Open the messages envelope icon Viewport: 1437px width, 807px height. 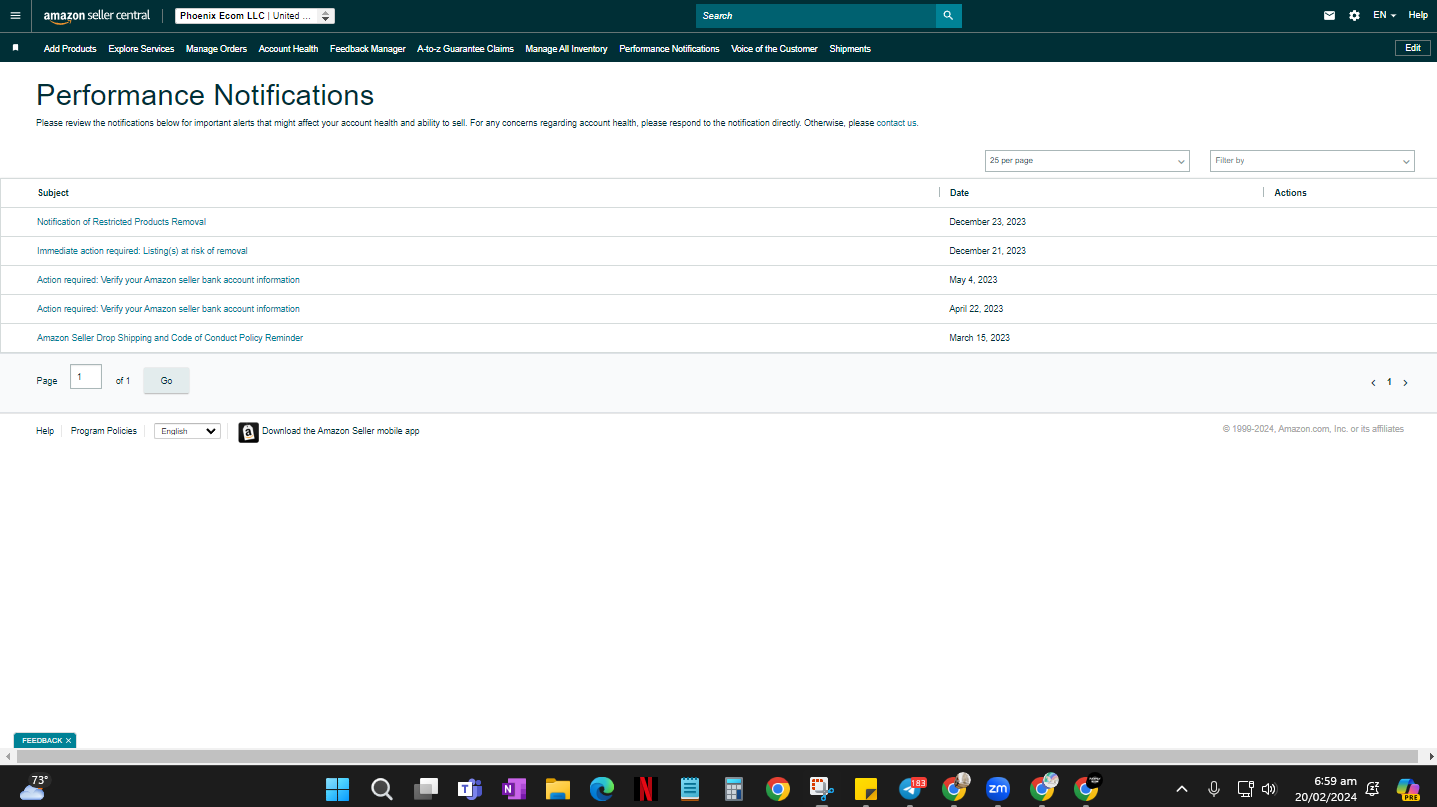click(x=1329, y=16)
